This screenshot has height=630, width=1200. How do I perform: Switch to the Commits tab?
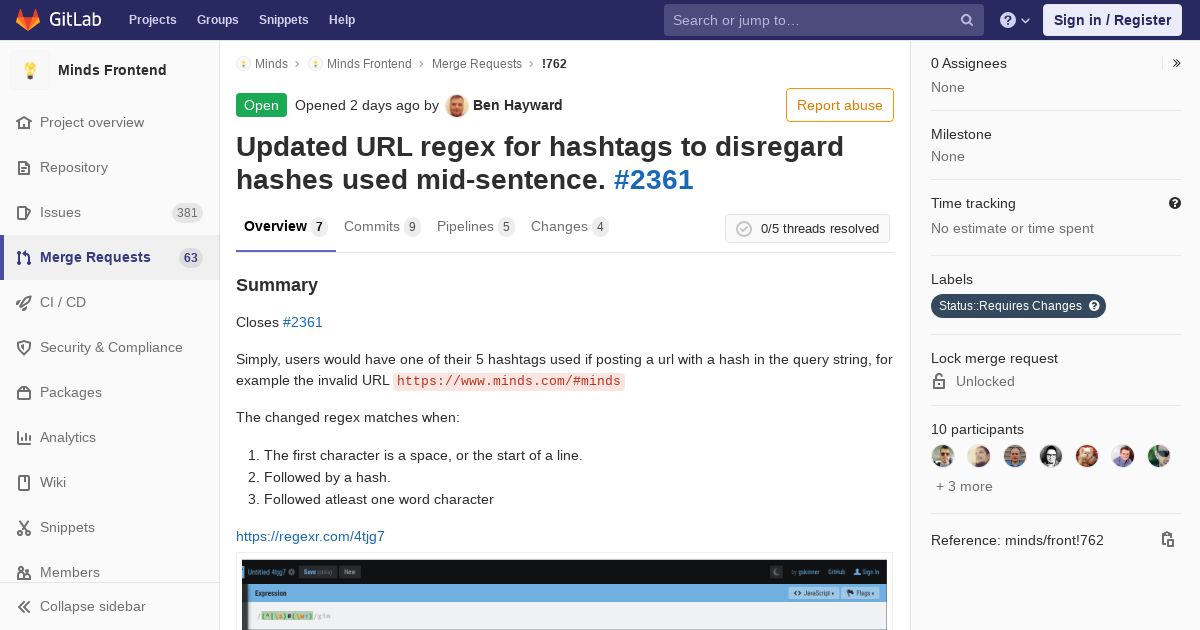coord(382,227)
